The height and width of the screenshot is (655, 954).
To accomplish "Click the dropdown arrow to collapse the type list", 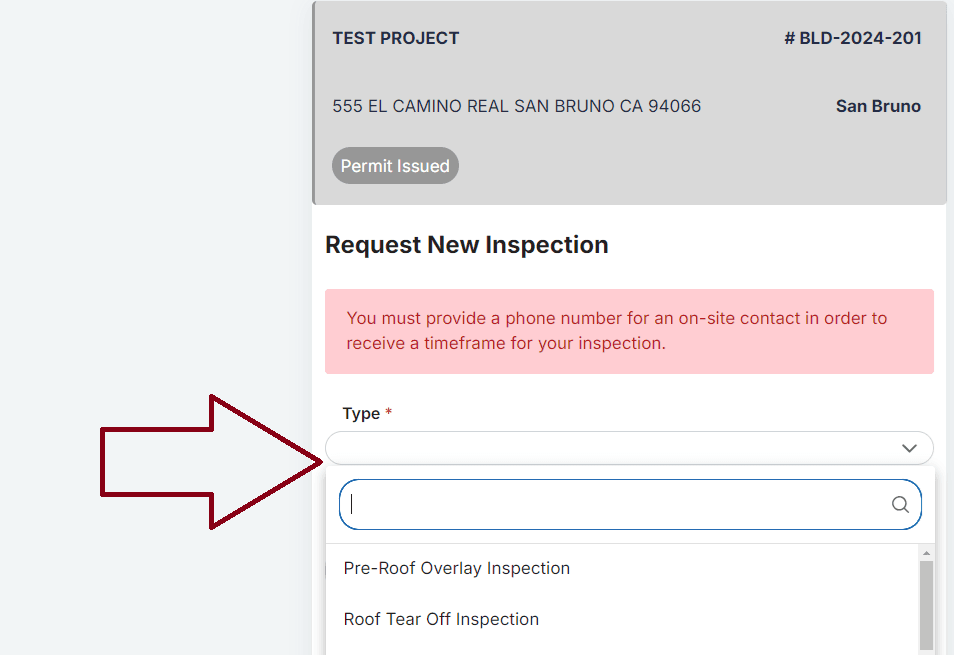I will pos(909,448).
